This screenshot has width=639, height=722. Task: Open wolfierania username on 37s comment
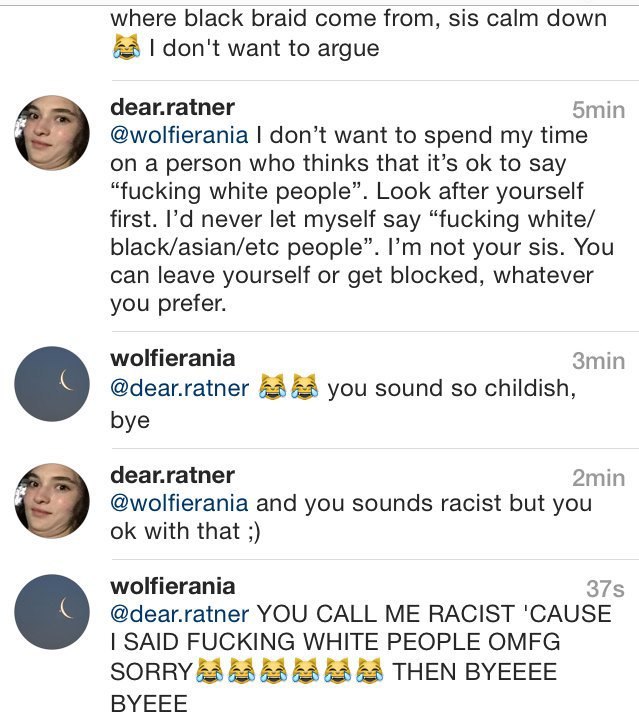pos(173,586)
